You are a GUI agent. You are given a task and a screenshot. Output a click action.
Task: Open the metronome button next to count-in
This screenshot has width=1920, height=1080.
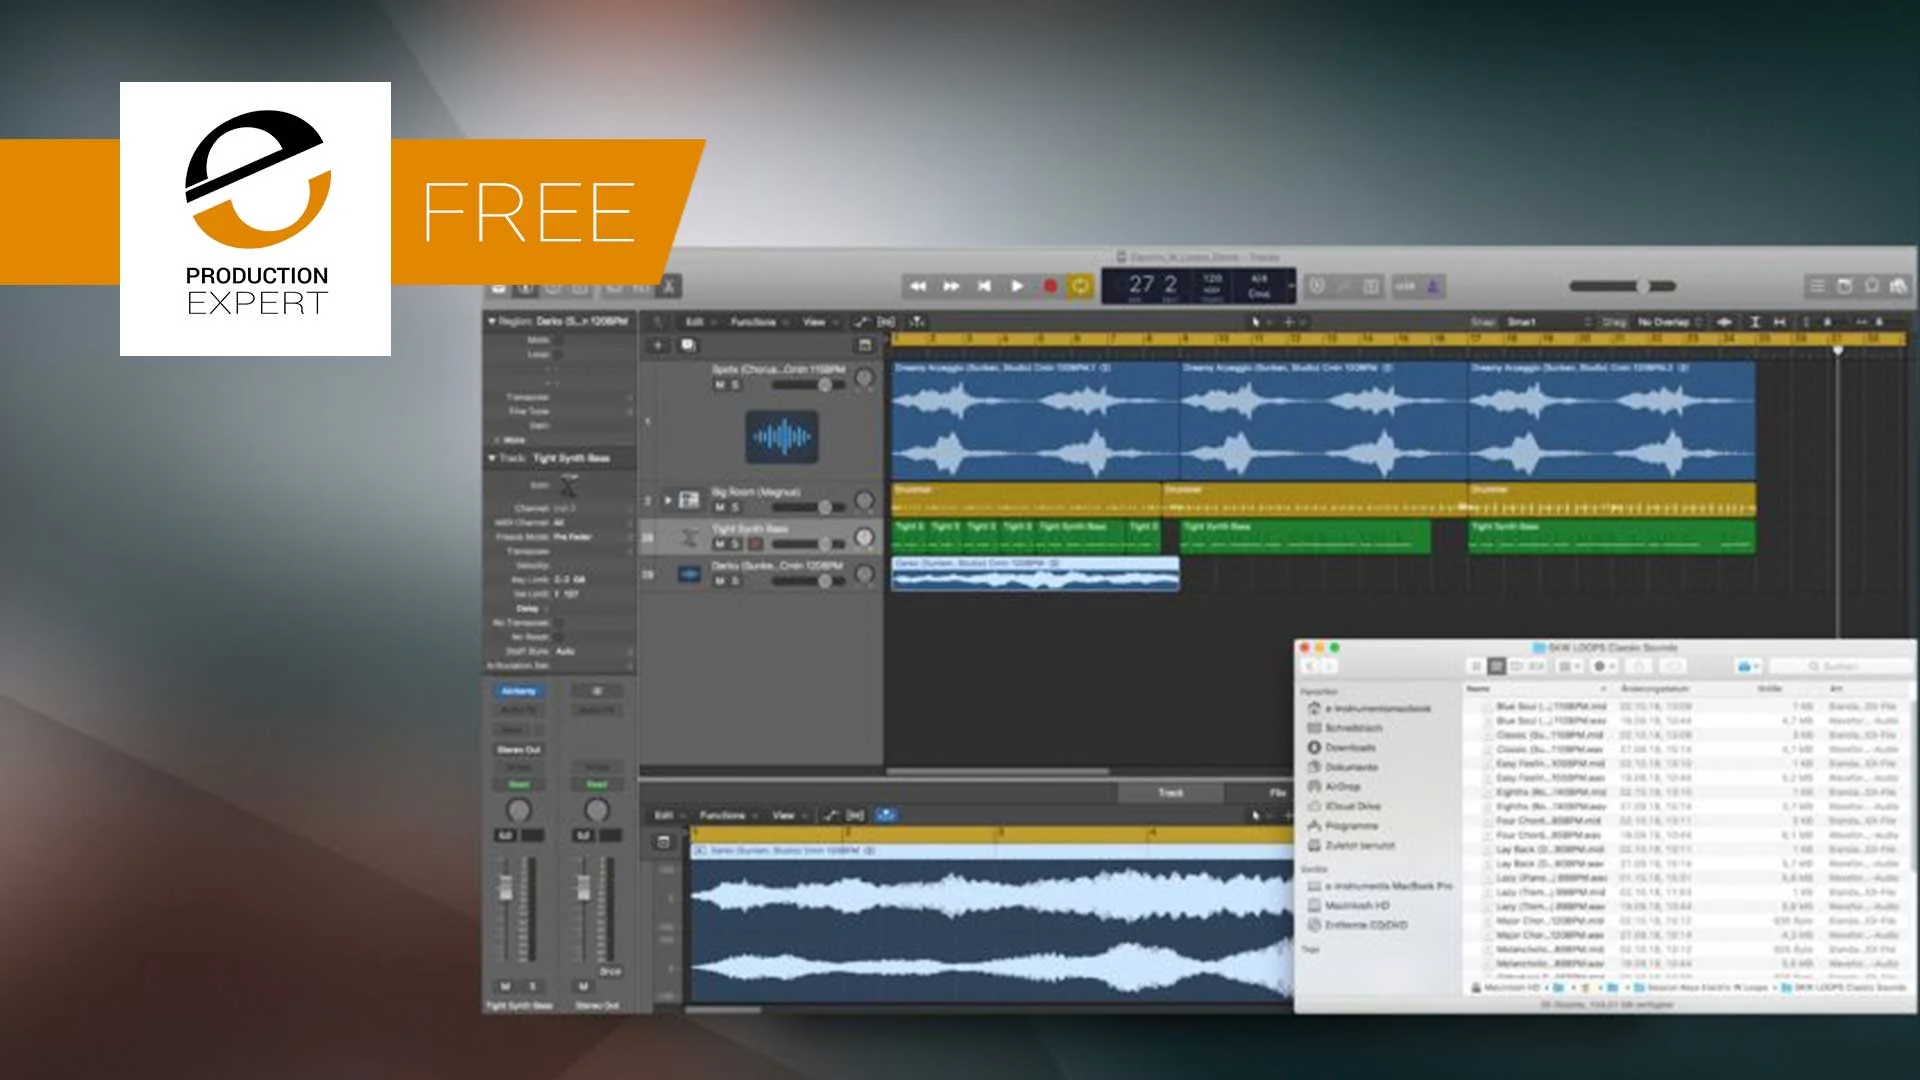coord(1433,287)
